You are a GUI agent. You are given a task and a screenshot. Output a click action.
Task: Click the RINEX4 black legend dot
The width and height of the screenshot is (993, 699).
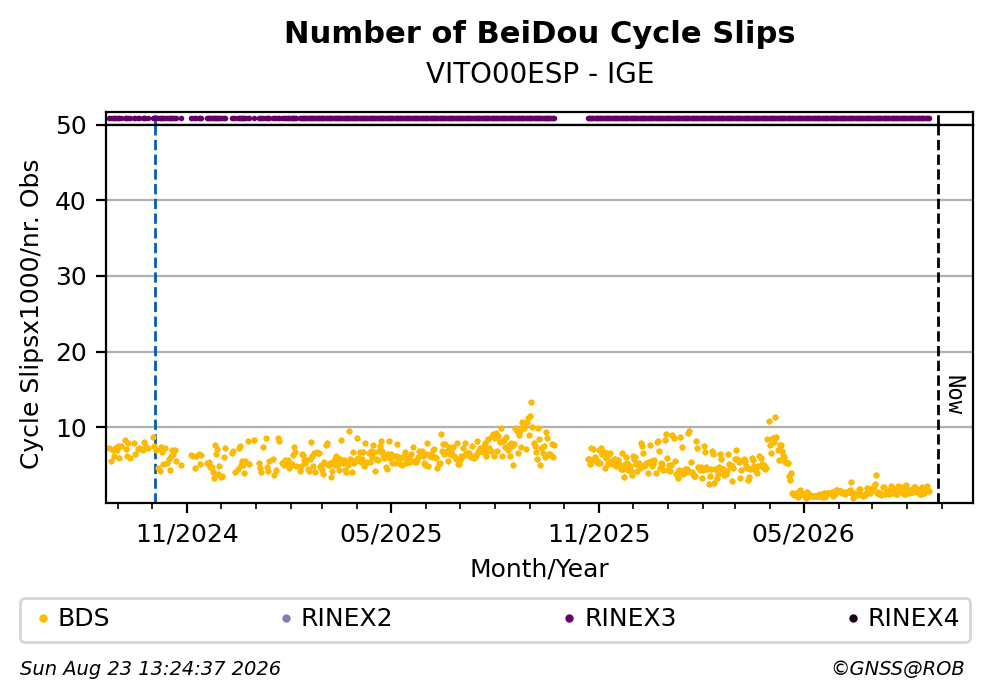pyautogui.click(x=853, y=619)
